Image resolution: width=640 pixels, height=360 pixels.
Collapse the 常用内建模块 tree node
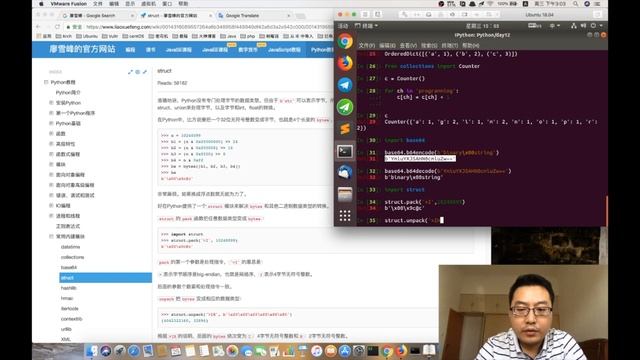[51, 236]
